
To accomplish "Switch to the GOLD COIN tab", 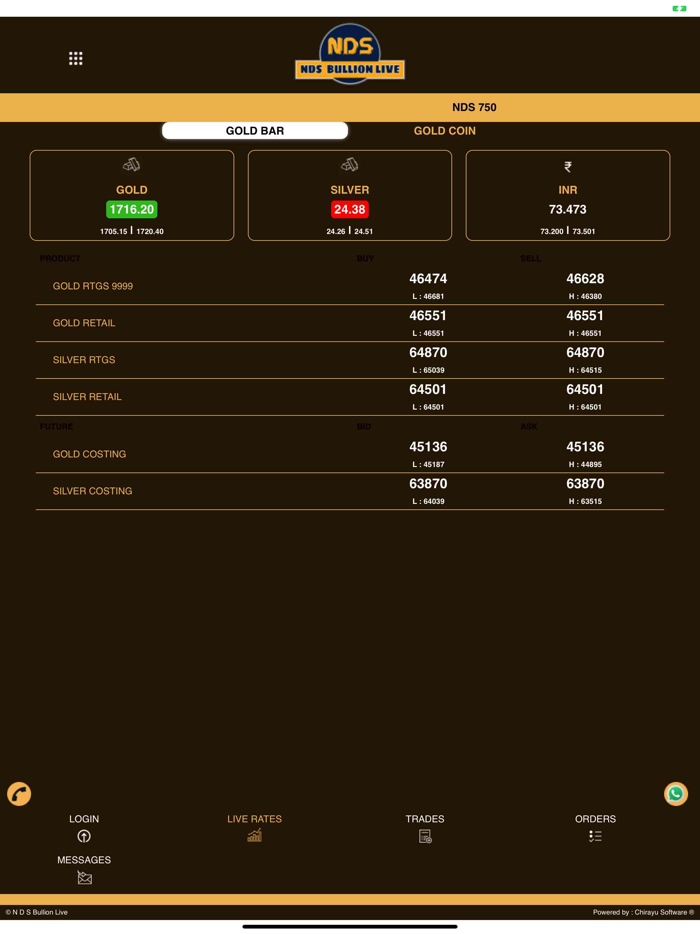I will point(444,130).
